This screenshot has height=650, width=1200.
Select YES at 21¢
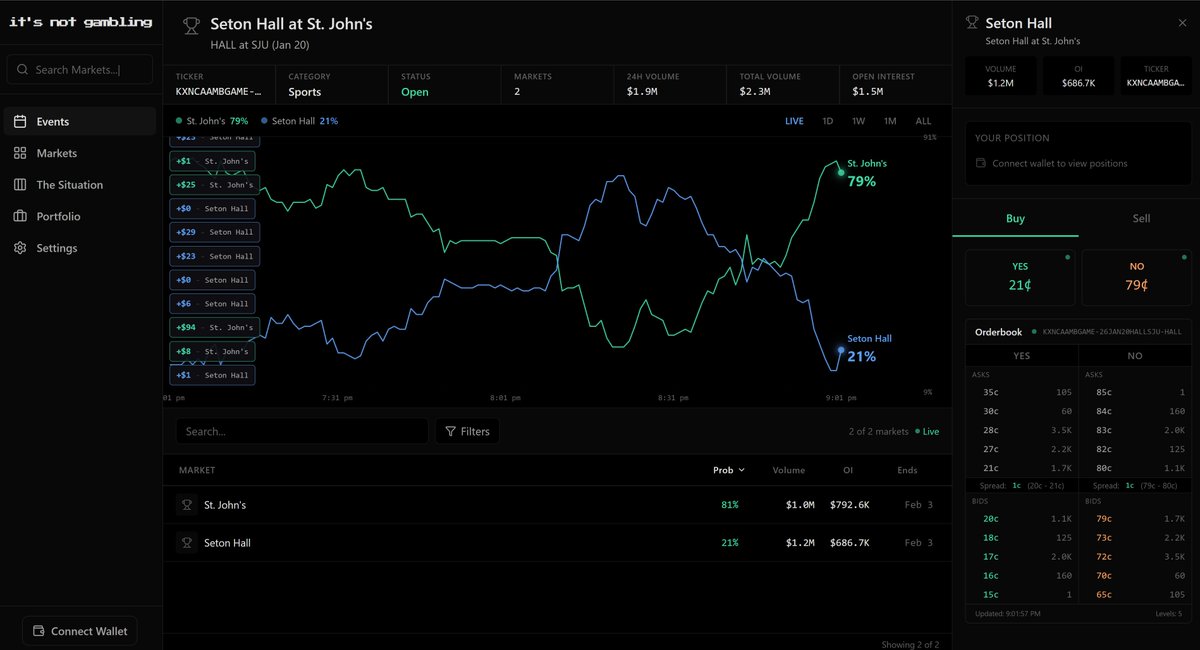click(x=1020, y=277)
